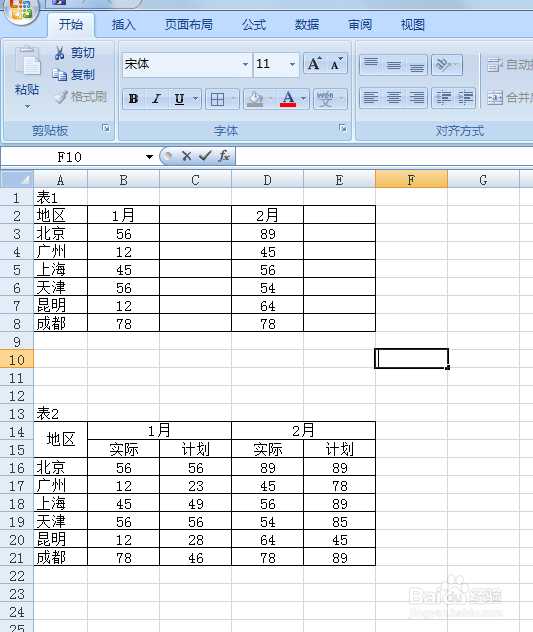Click the Format Painter (格式刷) brush
533x632 pixels.
(60, 97)
